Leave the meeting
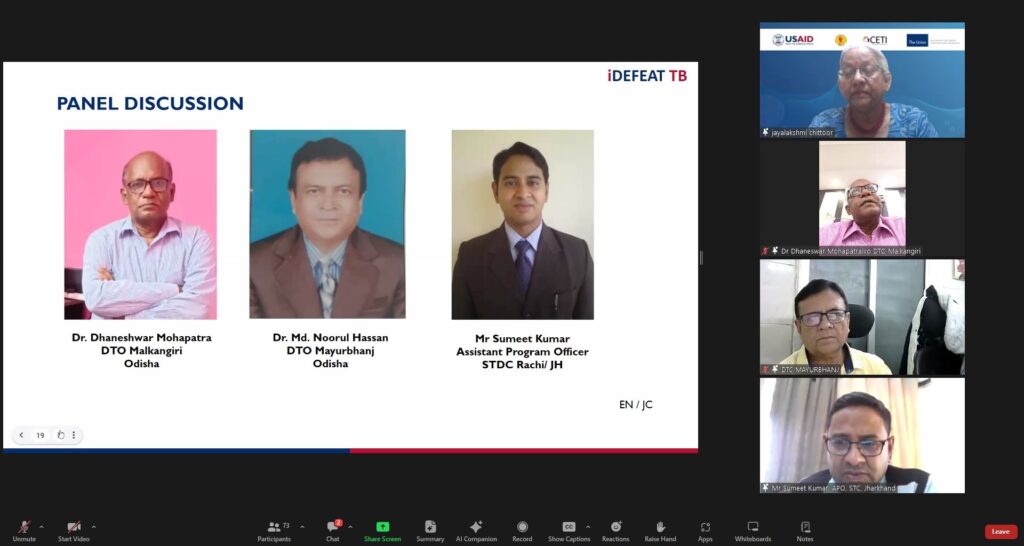This screenshot has height=546, width=1024. 1000,532
